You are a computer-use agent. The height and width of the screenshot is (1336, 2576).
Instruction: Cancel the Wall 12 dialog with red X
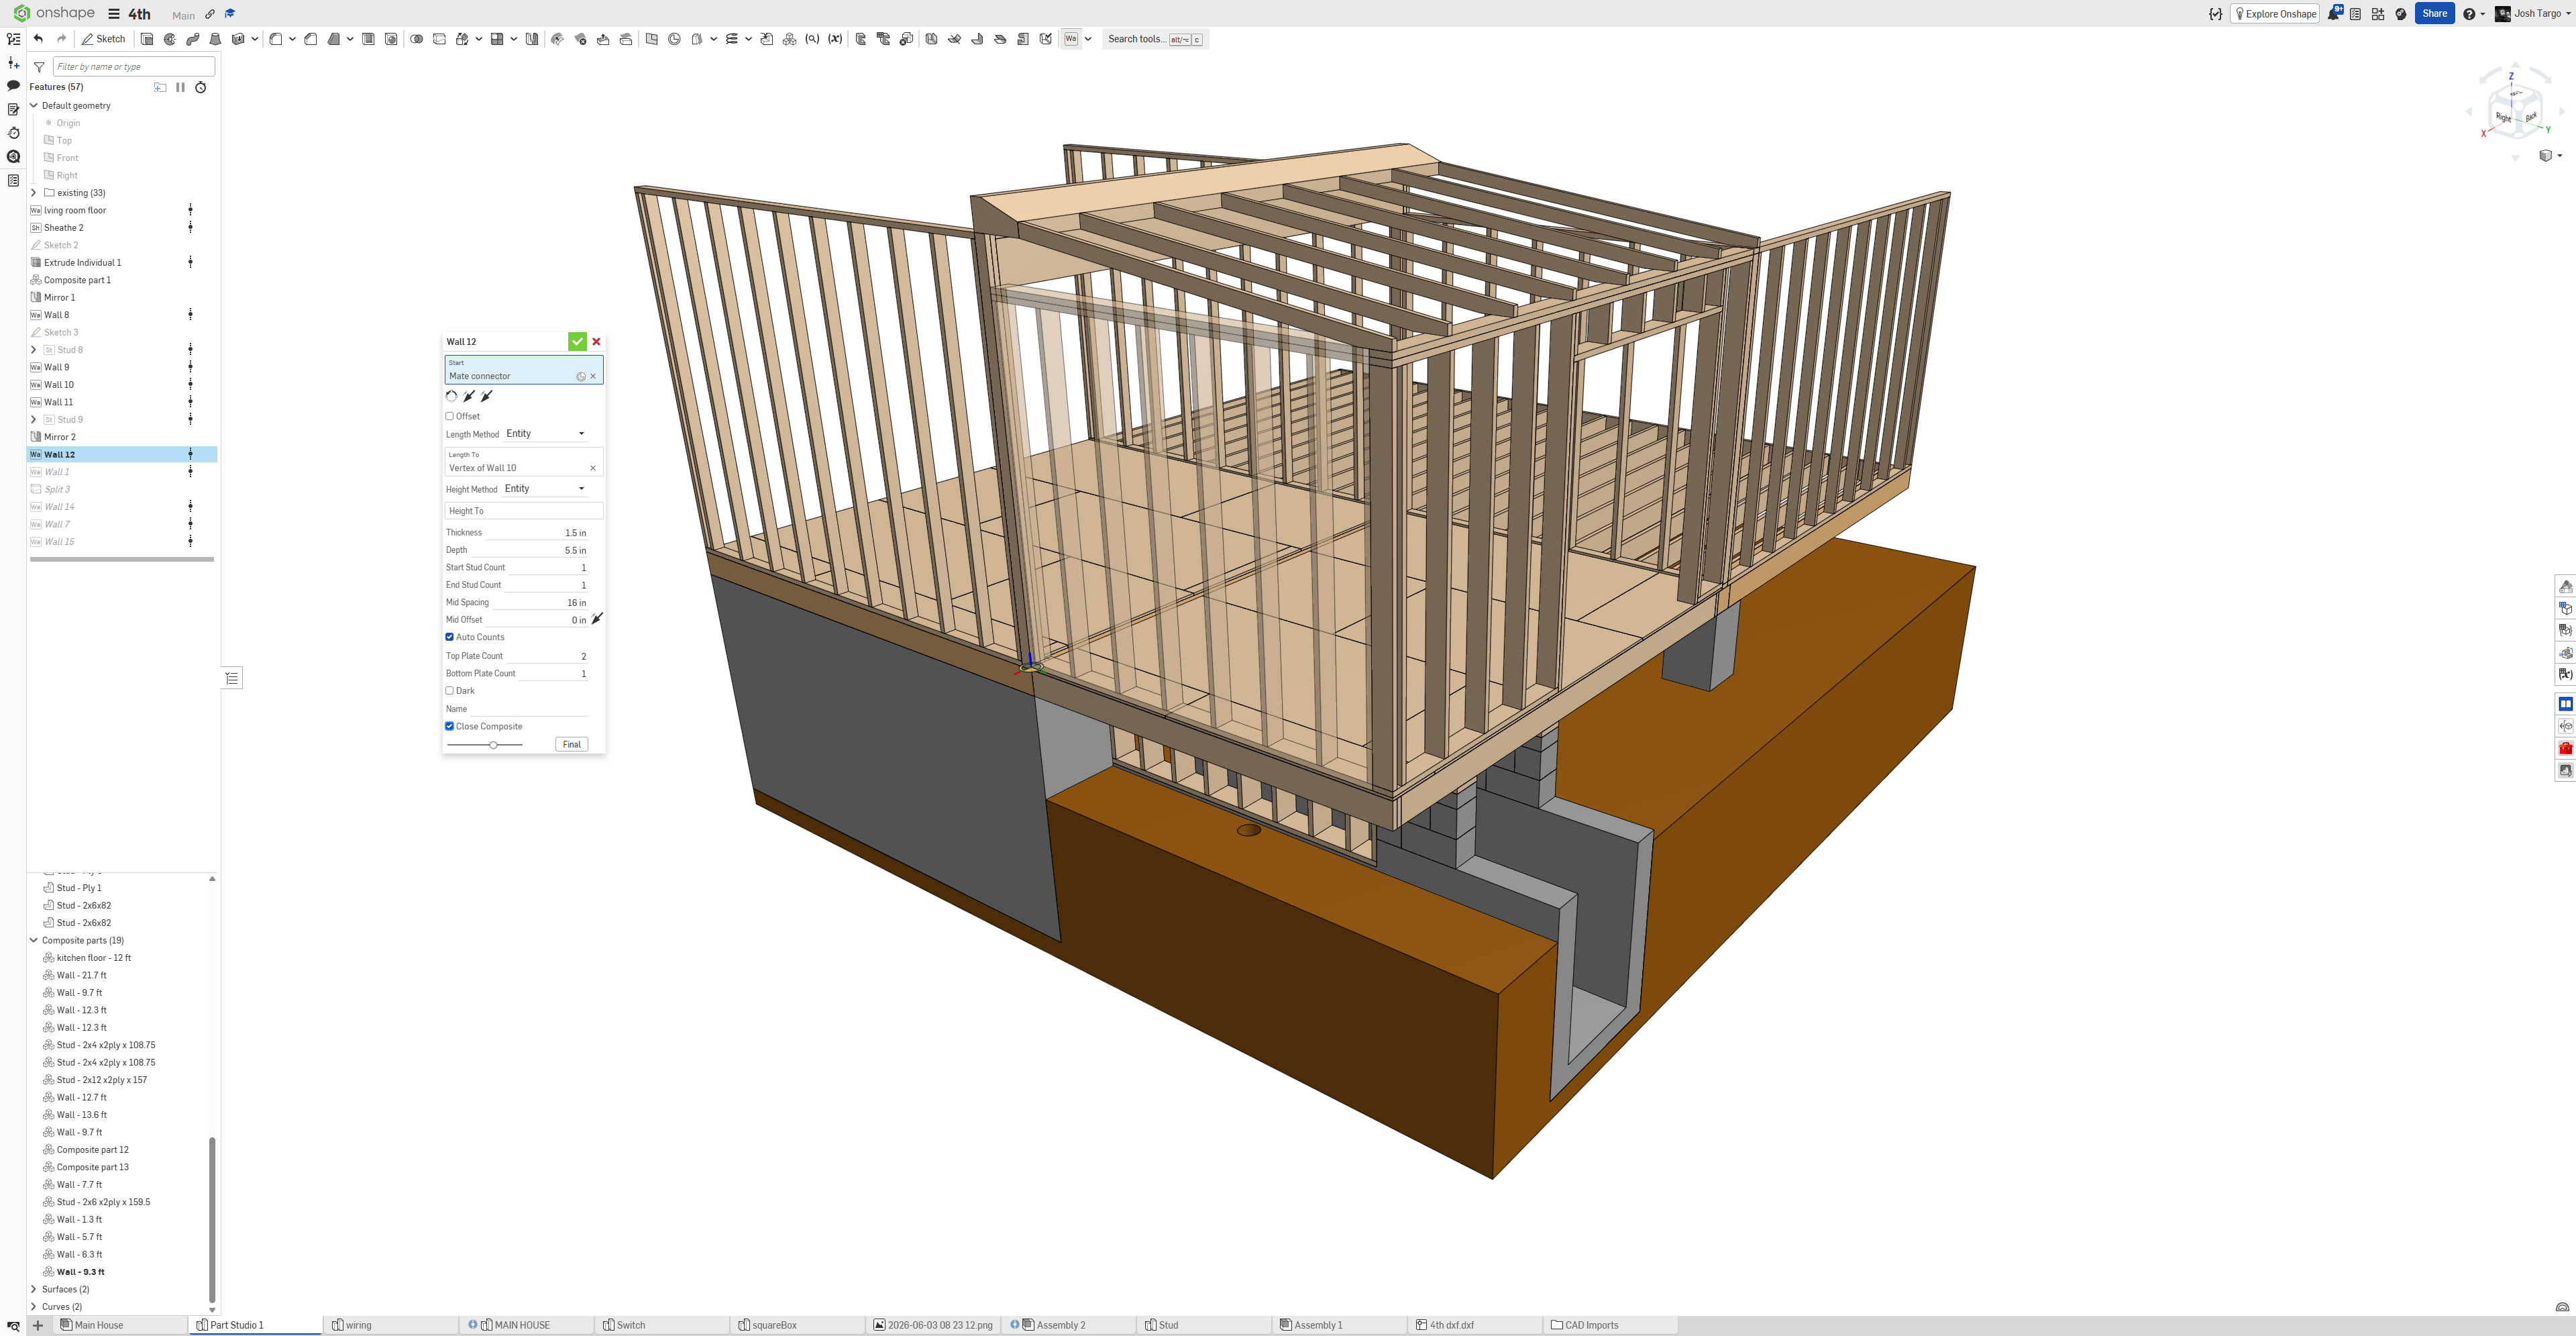pos(597,342)
